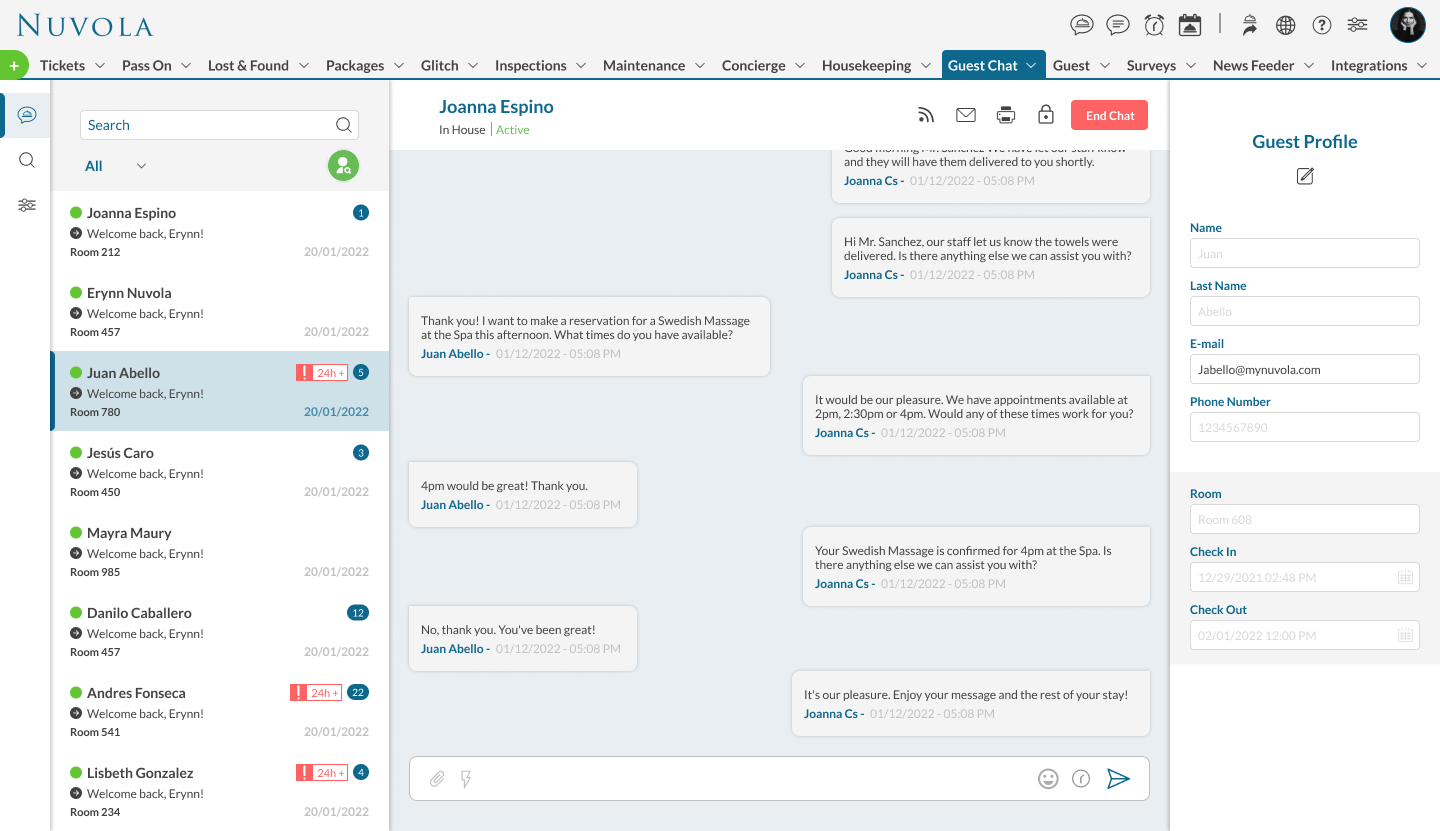Click the padlock icon in chat header
Viewport: 1440px width, 831px height.
click(1046, 115)
